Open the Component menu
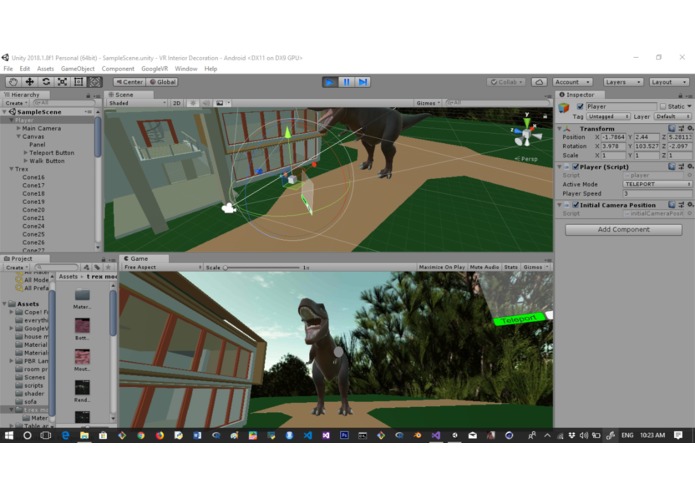 coord(118,69)
